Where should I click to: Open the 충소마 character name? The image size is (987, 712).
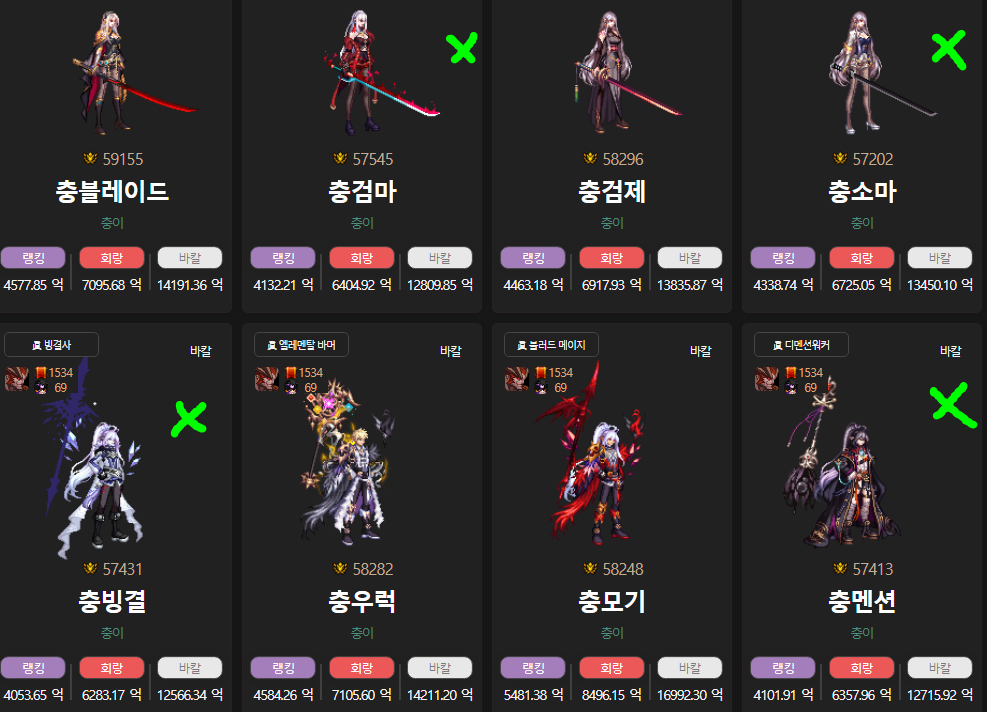coord(862,191)
